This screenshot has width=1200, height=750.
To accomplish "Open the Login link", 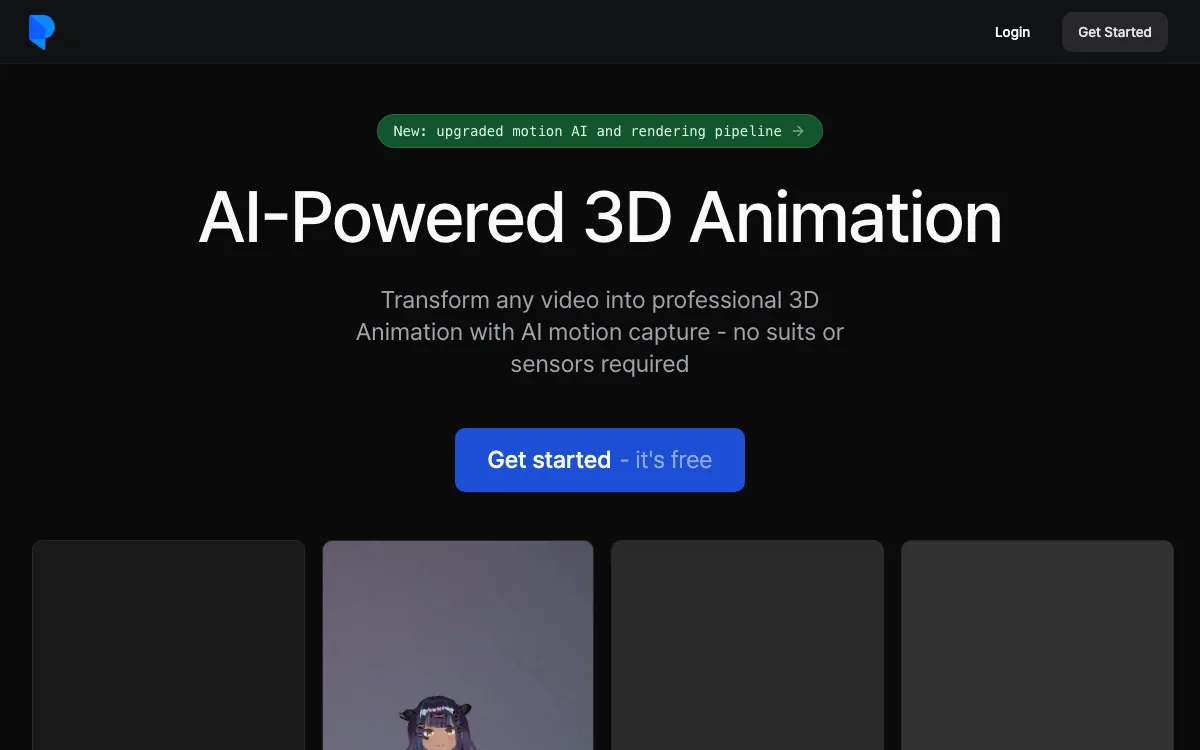I will [x=1012, y=32].
